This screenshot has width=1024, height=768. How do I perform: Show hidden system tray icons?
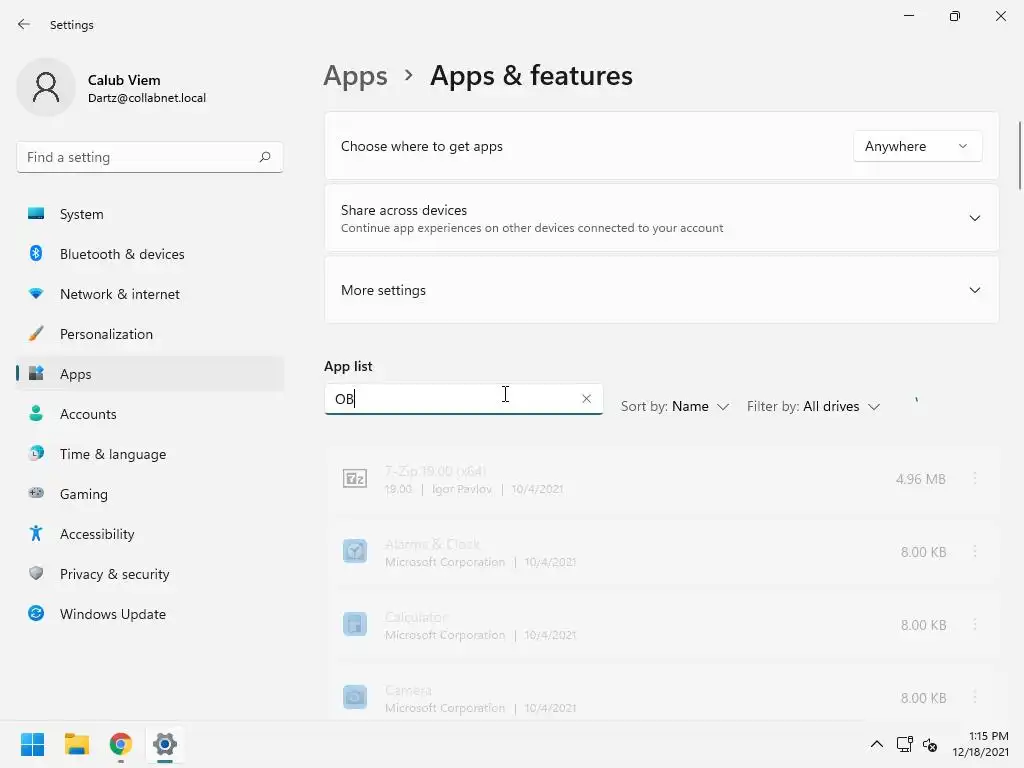point(876,744)
